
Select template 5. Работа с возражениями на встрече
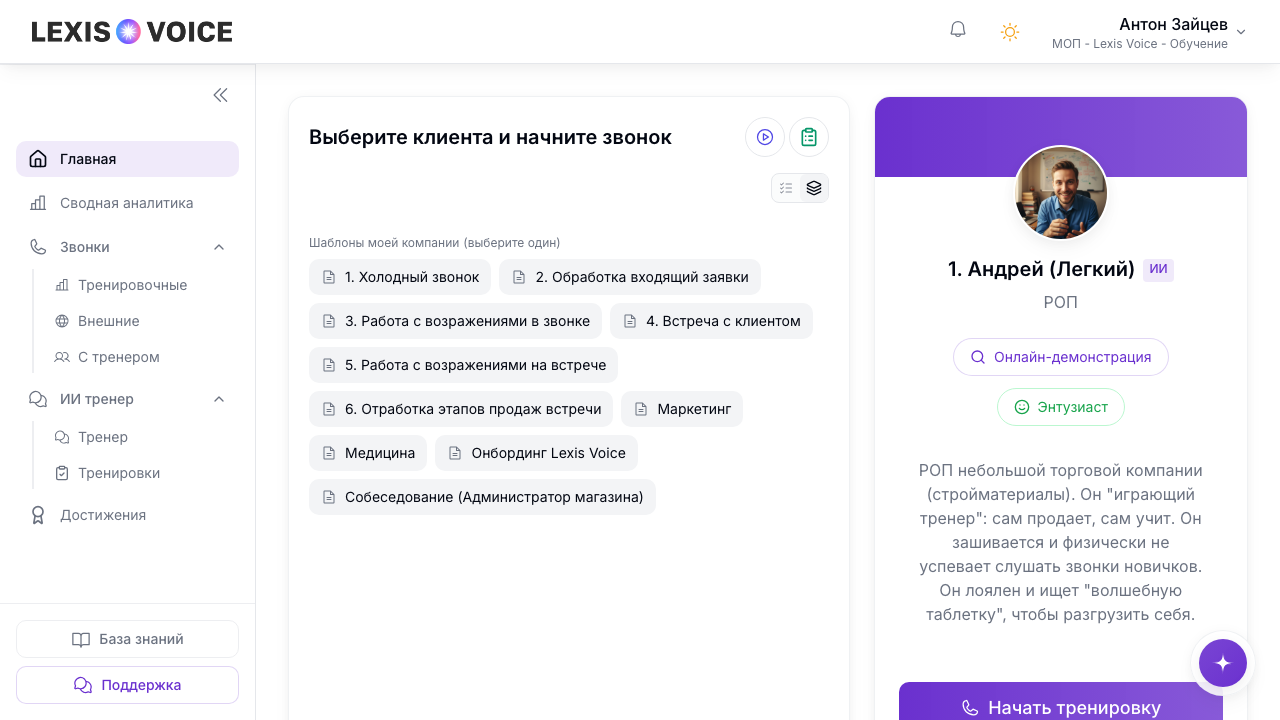tap(463, 365)
